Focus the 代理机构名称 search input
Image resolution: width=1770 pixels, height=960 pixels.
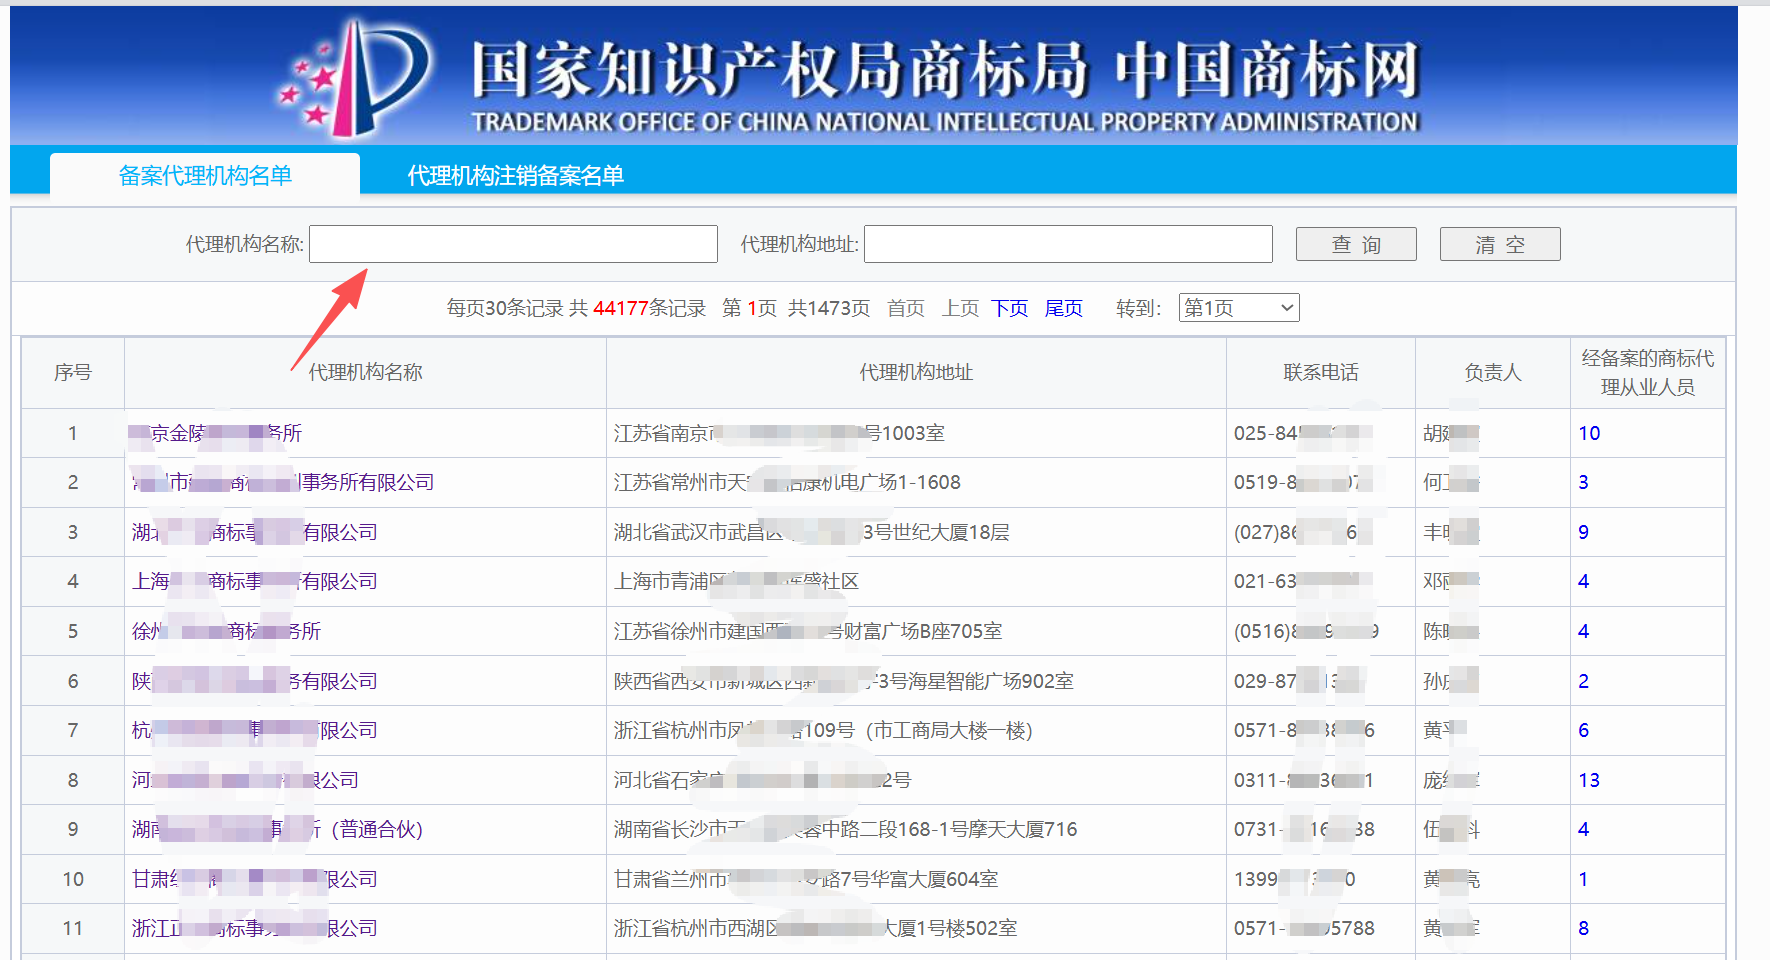pyautogui.click(x=513, y=244)
